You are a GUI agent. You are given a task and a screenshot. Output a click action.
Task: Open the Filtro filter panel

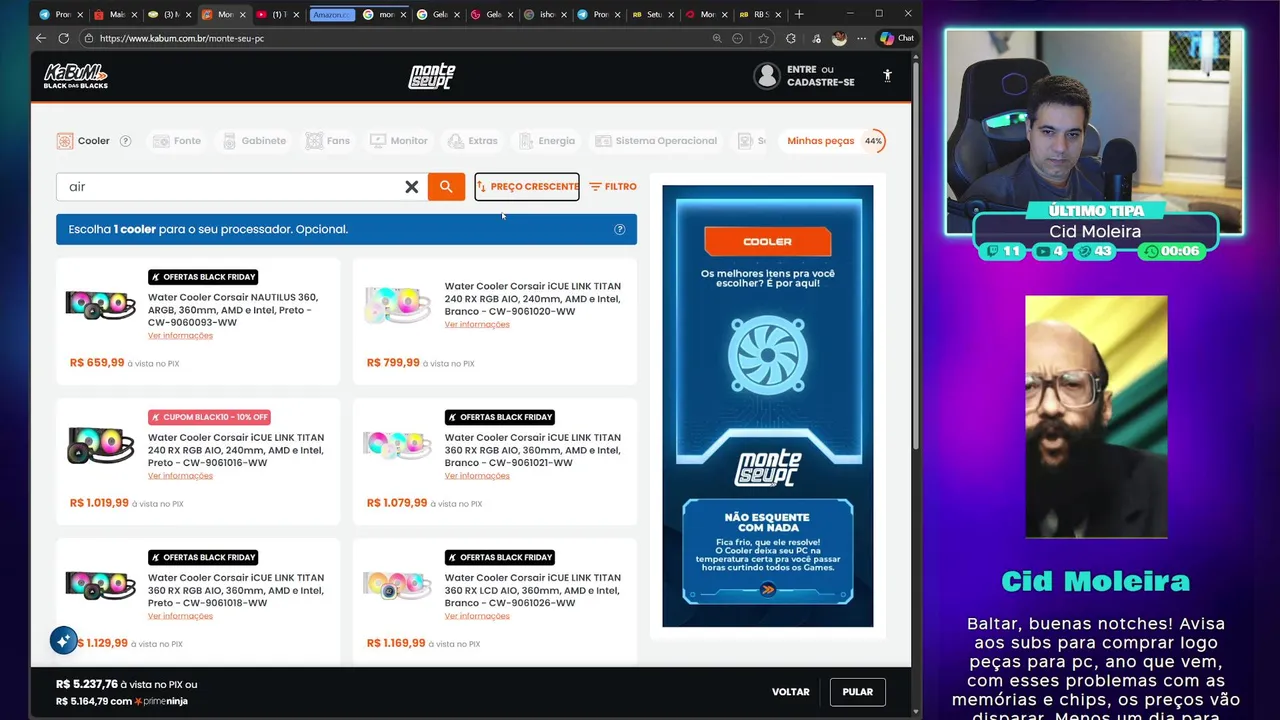[613, 187]
